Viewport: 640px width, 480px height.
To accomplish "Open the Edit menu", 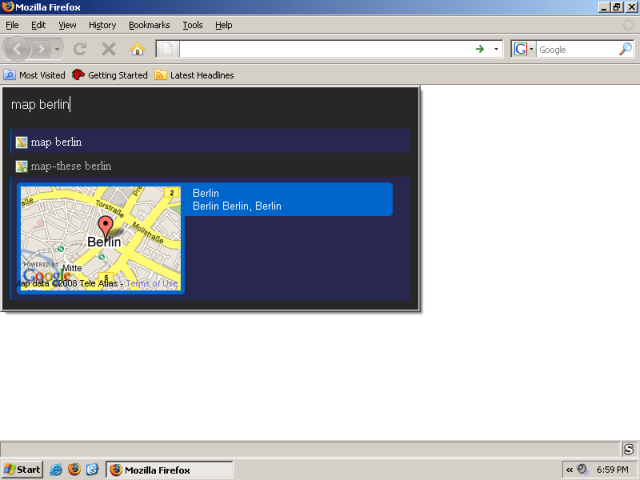I will tap(38, 25).
